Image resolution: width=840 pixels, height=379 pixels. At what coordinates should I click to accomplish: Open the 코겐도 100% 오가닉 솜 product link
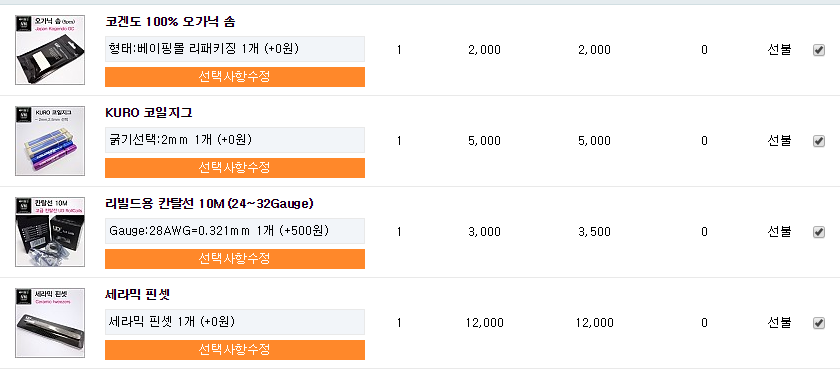pos(170,22)
